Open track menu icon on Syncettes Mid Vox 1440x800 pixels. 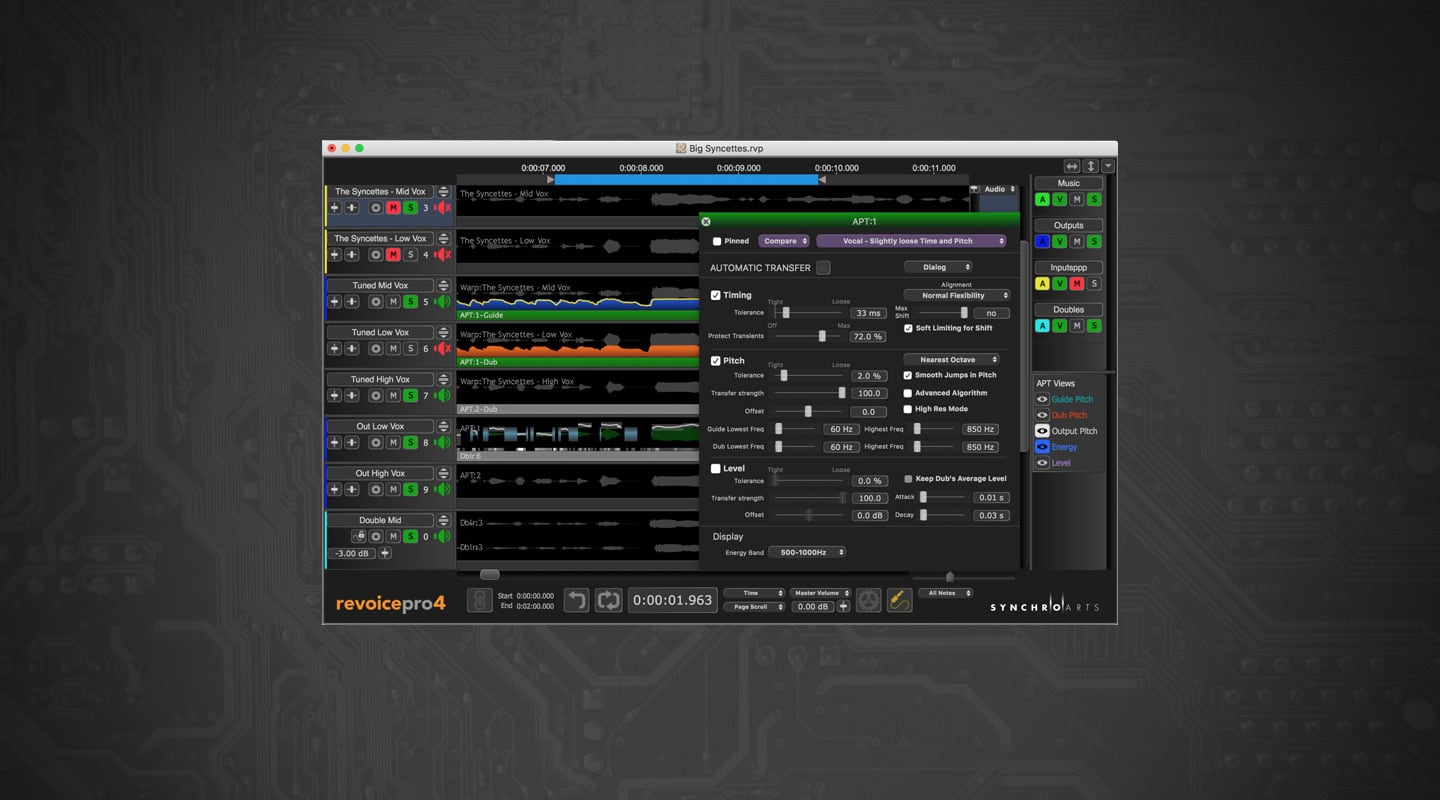[x=443, y=192]
